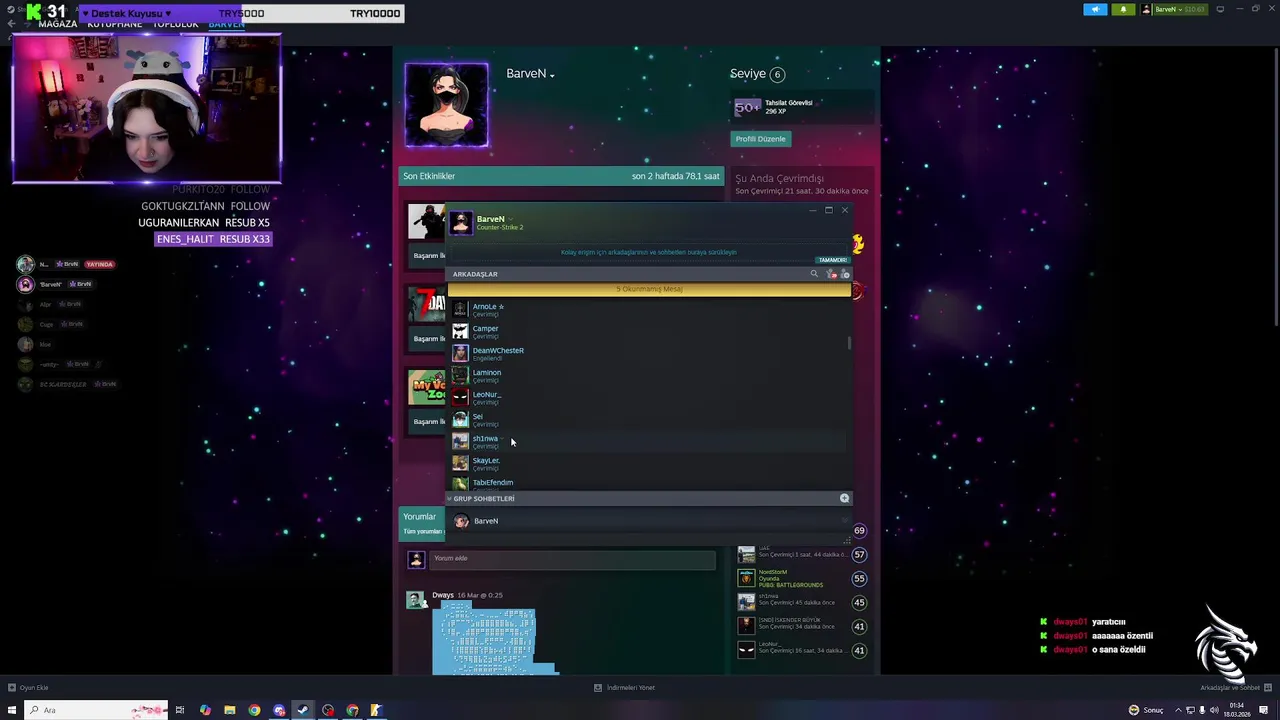Click Oyun Ekle in Steam footer
Viewport: 1280px width, 720px height.
(29, 688)
